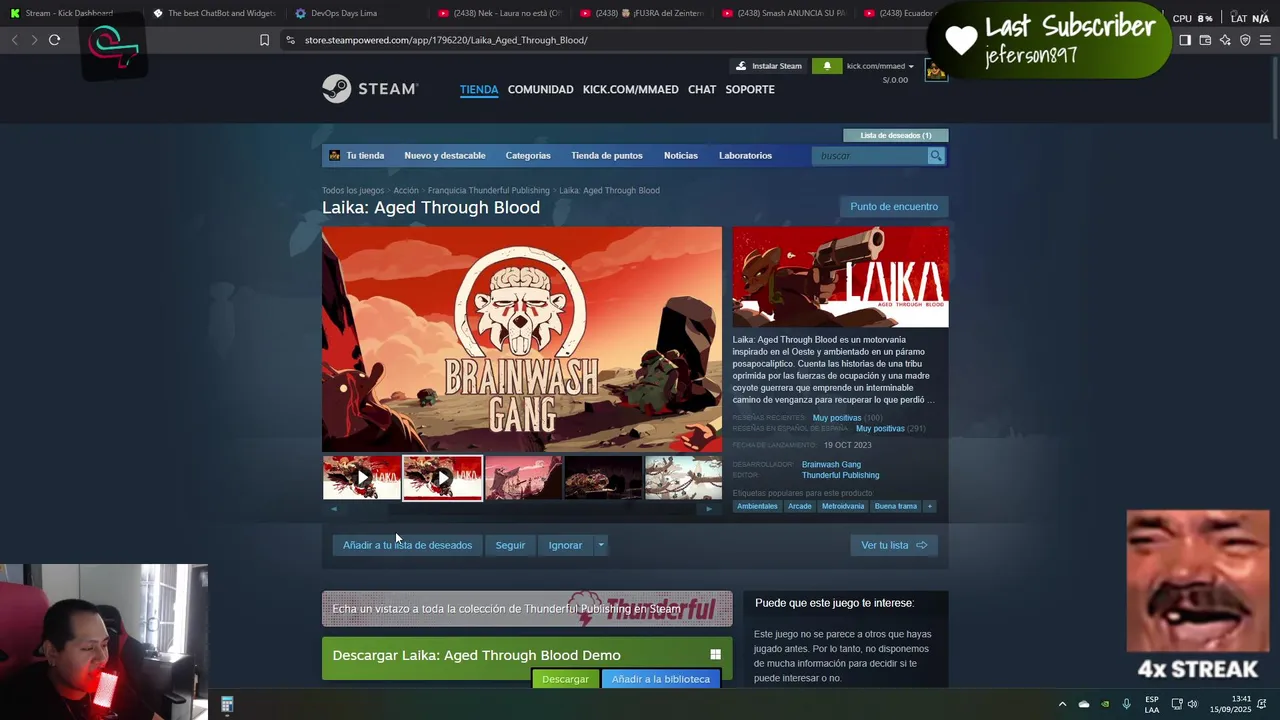Click Instalar Steam button
1280x720 pixels.
pyautogui.click(x=769, y=66)
